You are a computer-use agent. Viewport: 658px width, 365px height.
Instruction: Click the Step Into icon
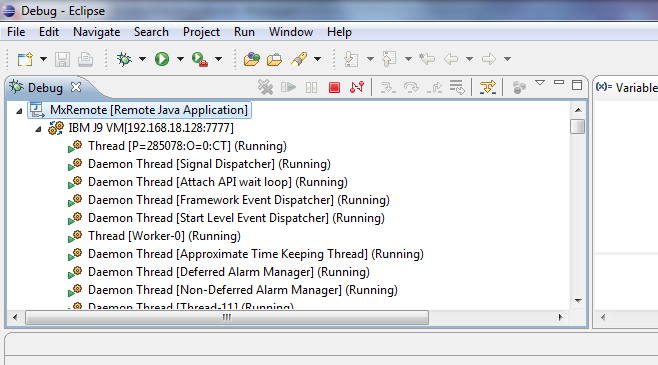(x=387, y=87)
